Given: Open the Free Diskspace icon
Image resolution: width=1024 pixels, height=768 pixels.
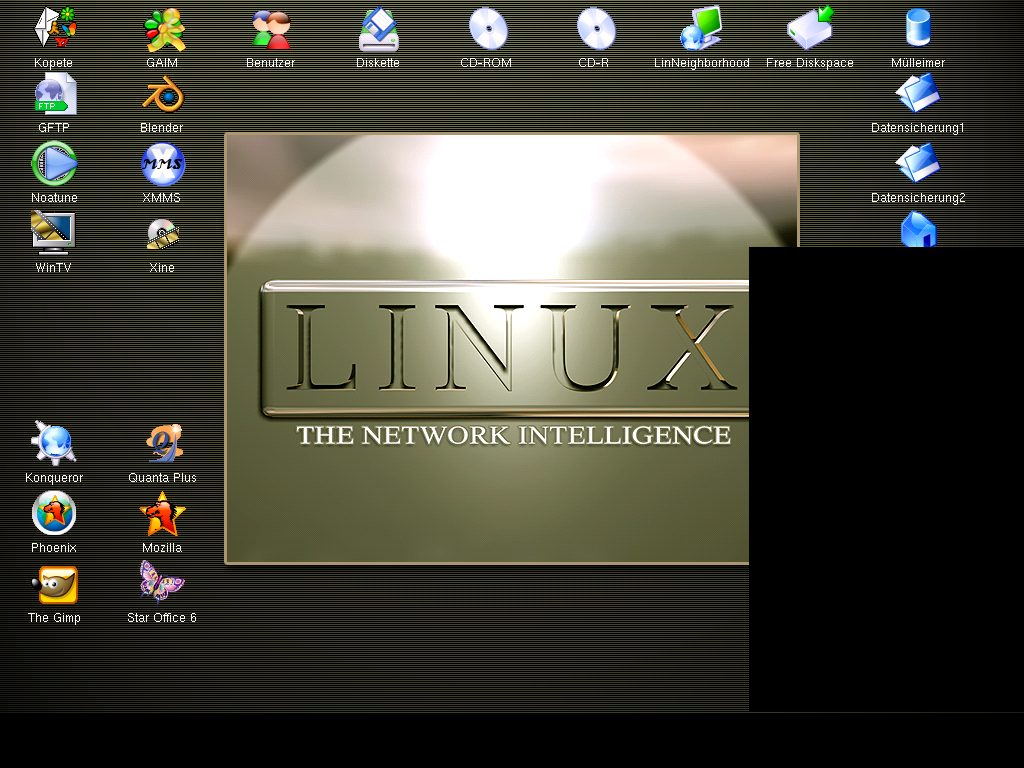Looking at the screenshot, I should 810,29.
